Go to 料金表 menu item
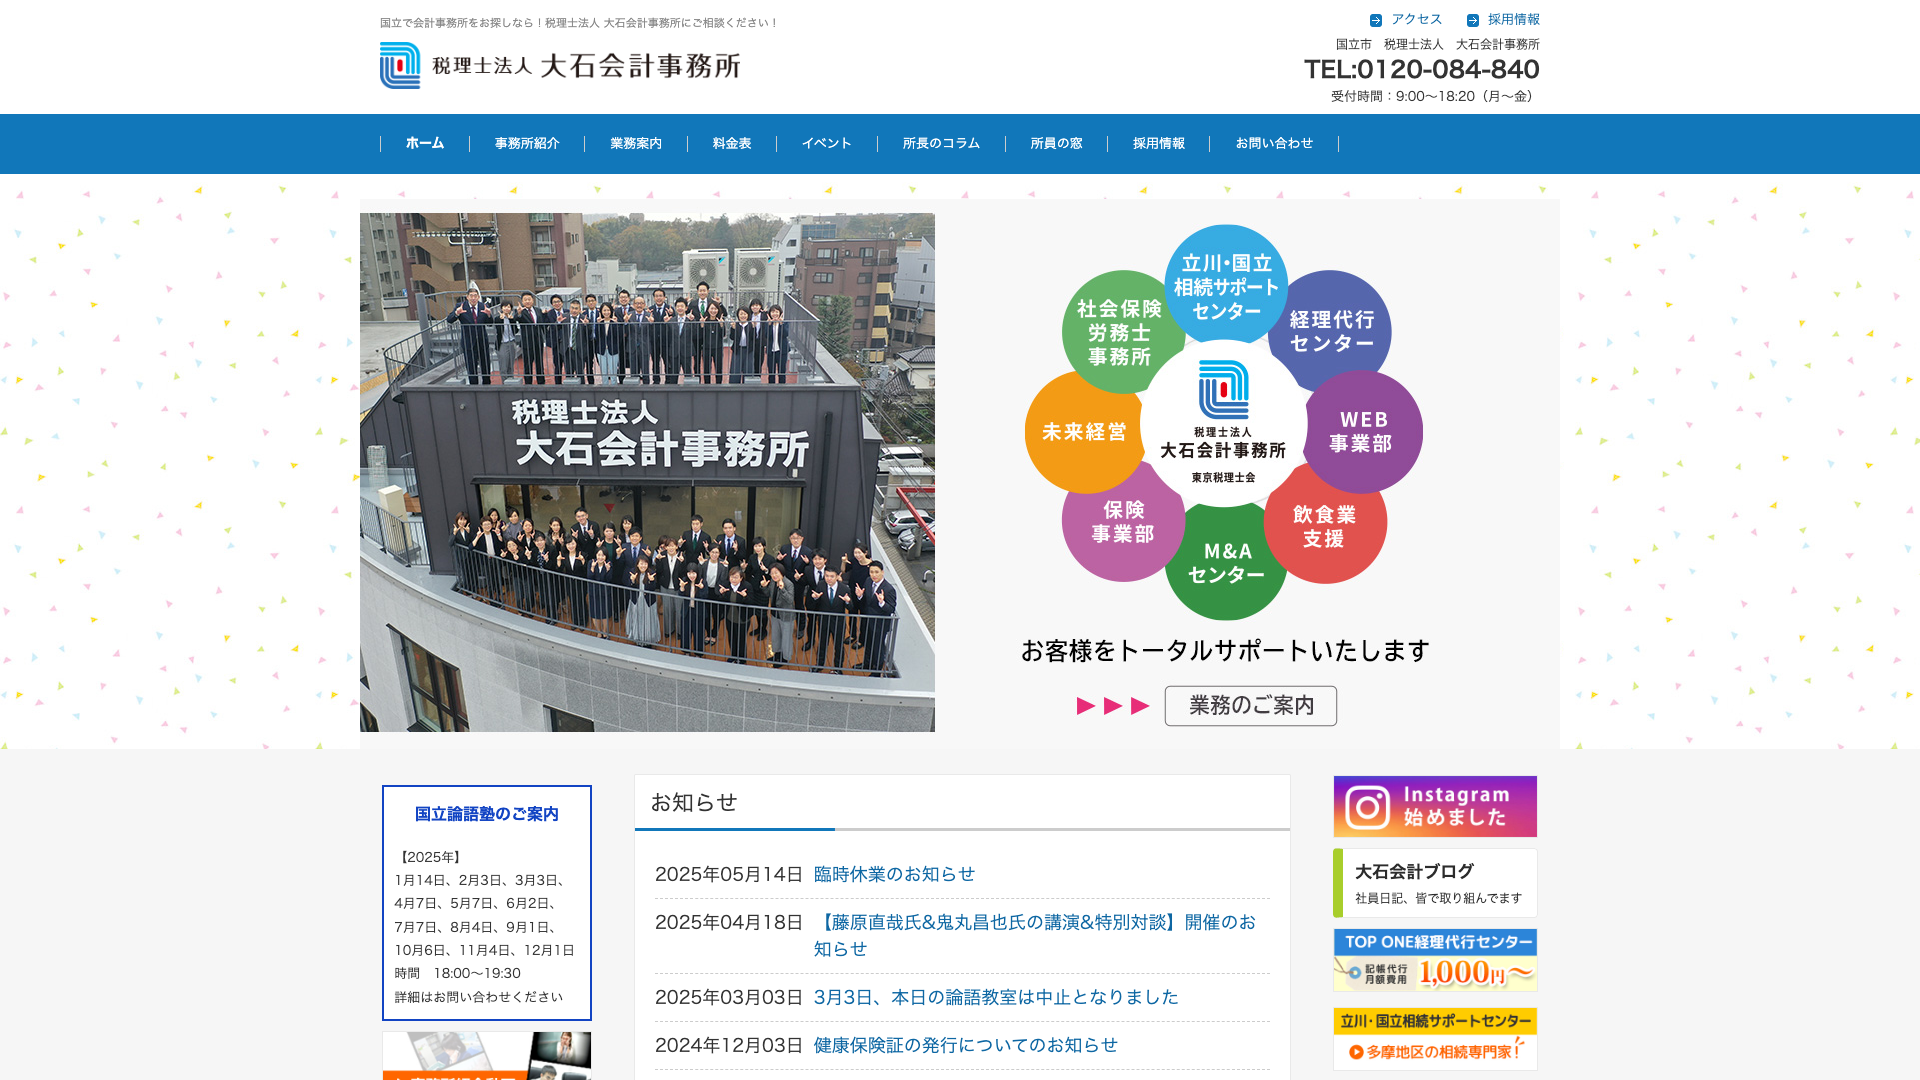The height and width of the screenshot is (1080, 1920). (x=732, y=144)
